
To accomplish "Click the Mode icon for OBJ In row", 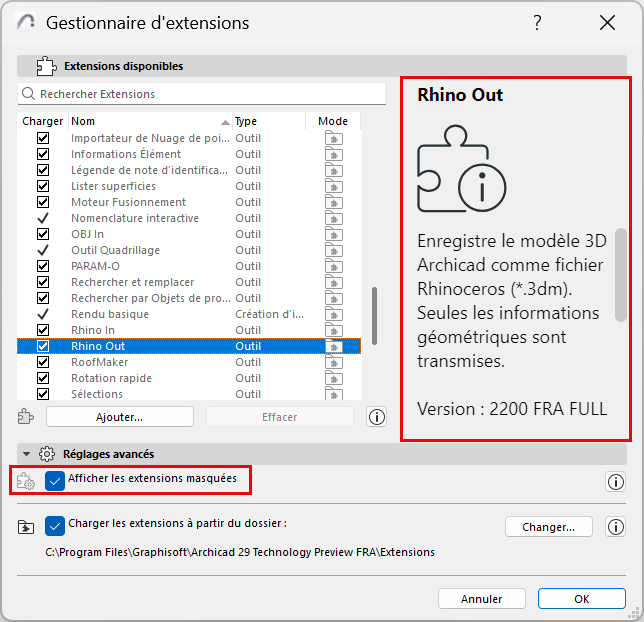I will (x=333, y=234).
